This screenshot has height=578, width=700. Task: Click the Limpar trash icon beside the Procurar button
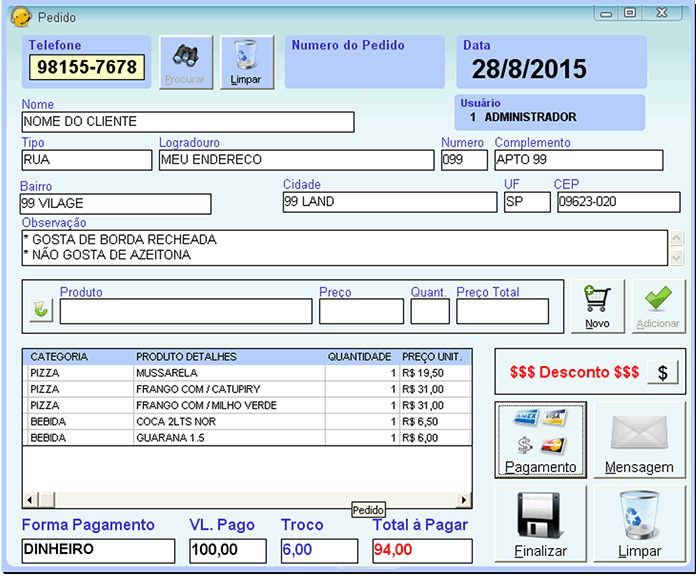246,62
